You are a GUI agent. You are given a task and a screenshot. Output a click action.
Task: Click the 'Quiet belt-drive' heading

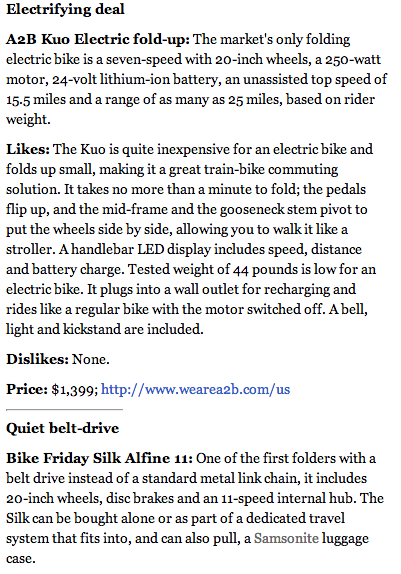[x=63, y=428]
